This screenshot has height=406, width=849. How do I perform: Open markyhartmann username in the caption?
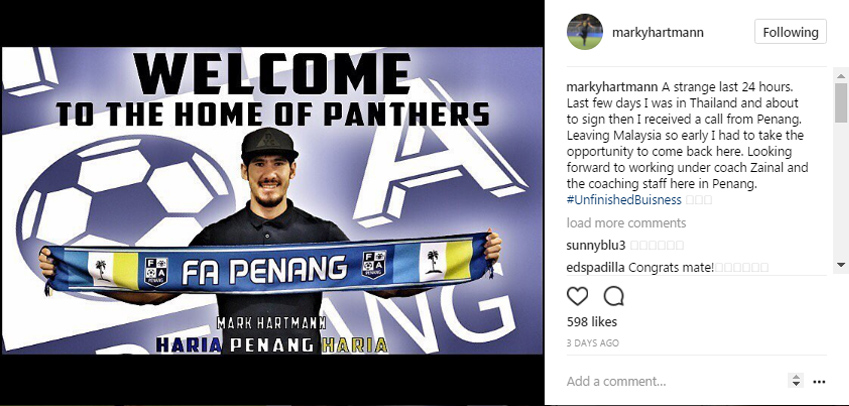click(x=612, y=87)
